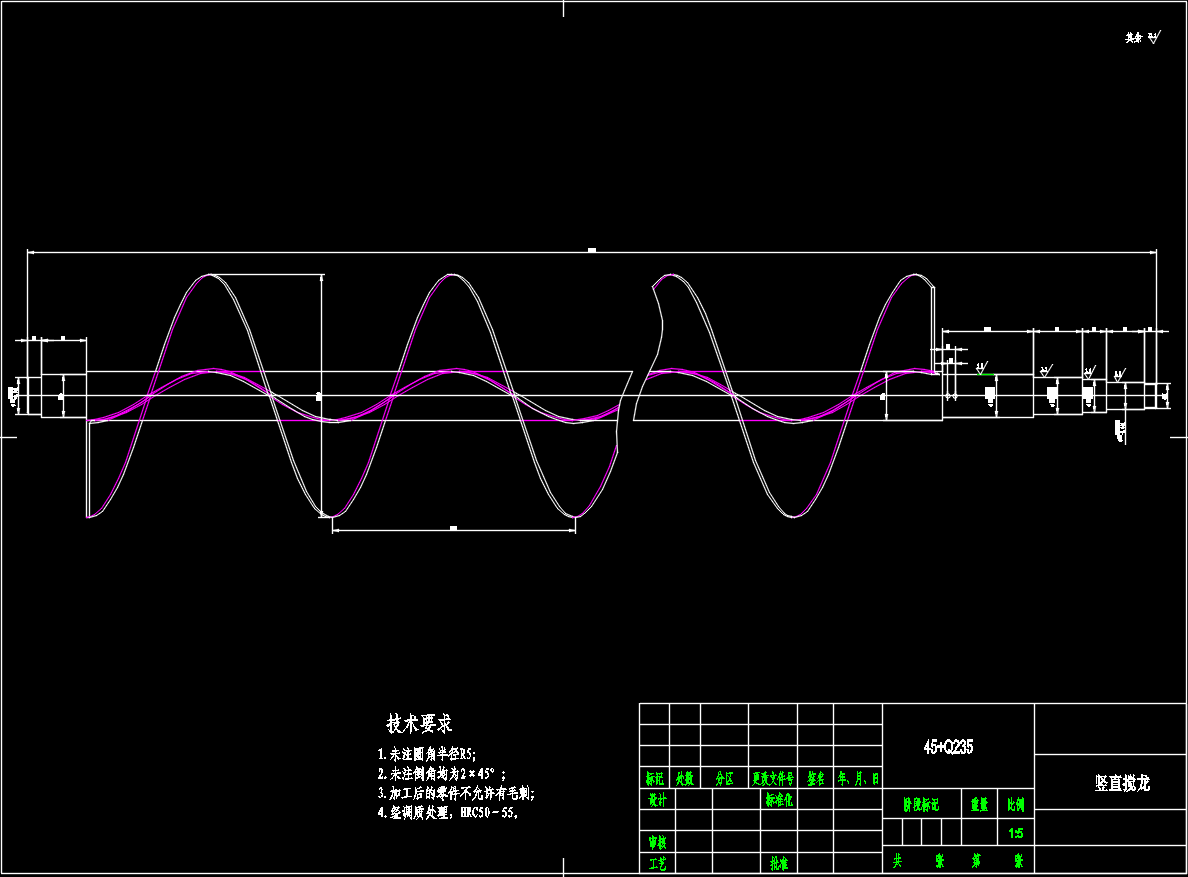Click scale value '1:5'
The height and width of the screenshot is (877, 1188).
point(1016,833)
